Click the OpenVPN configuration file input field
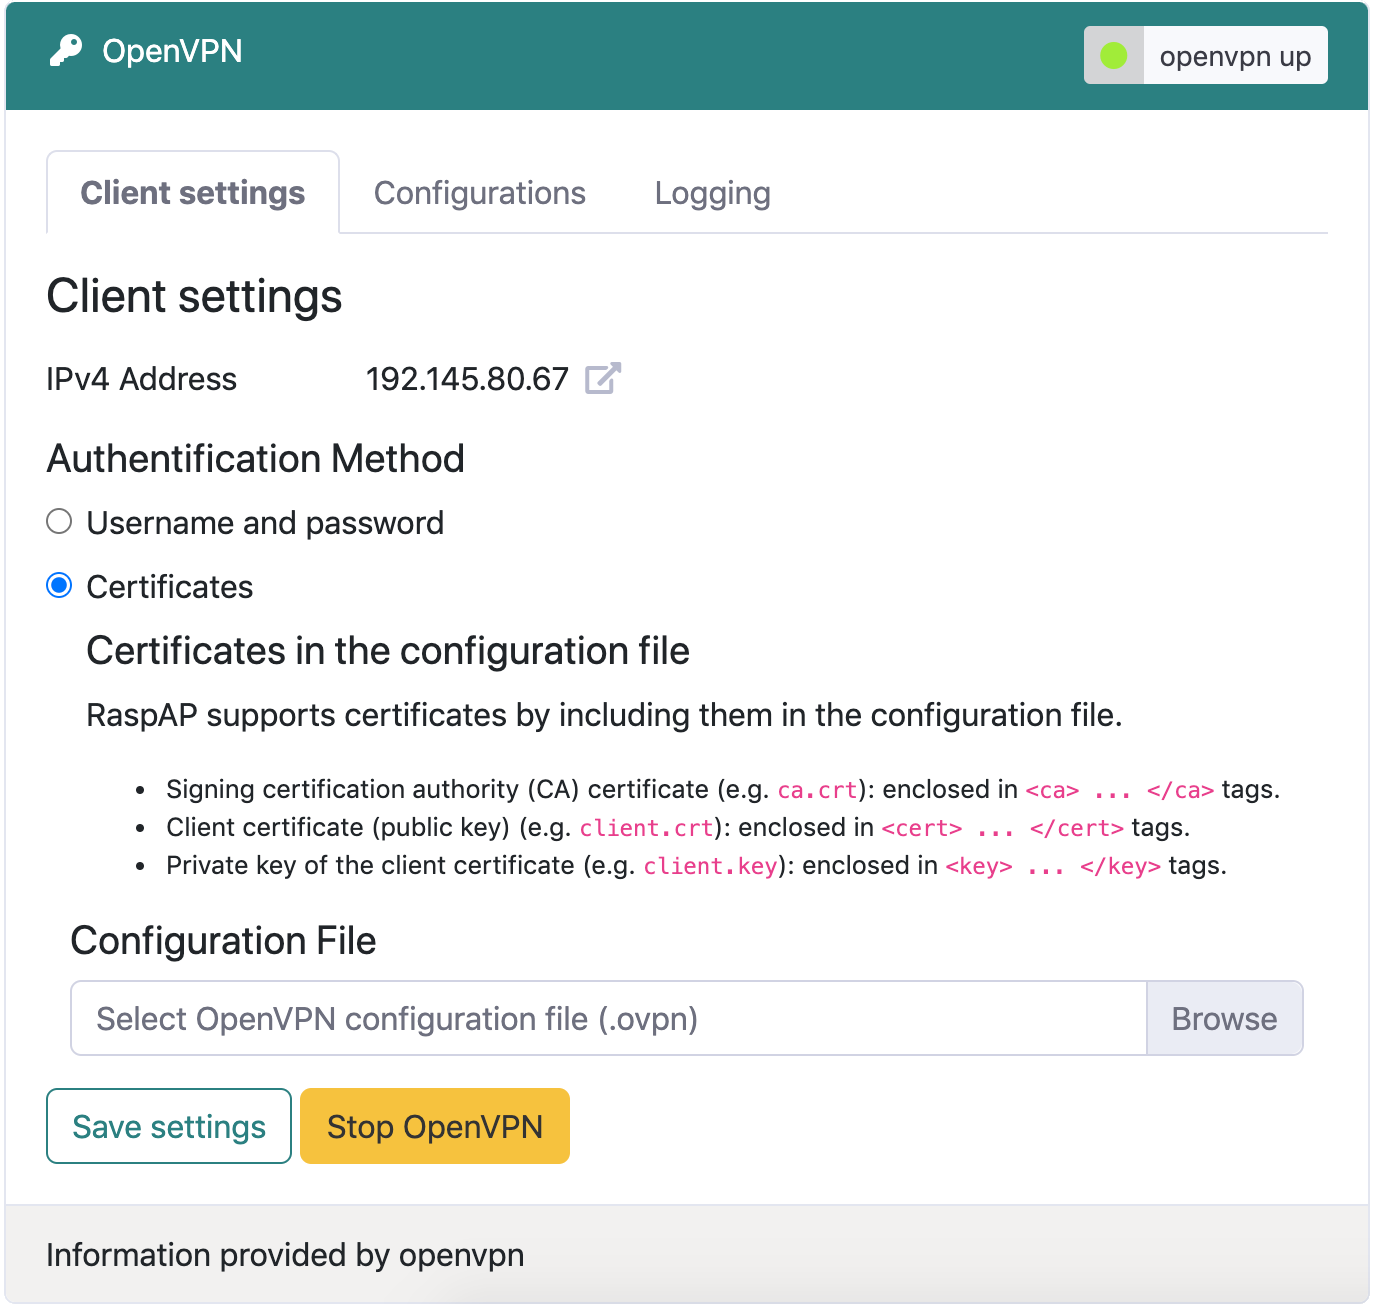Screen dimensions: 1374x1308 [609, 1018]
